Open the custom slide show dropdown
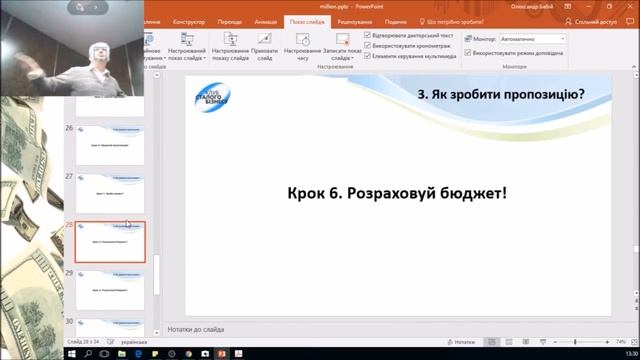Viewport: 640px width, 360px height. 187,47
